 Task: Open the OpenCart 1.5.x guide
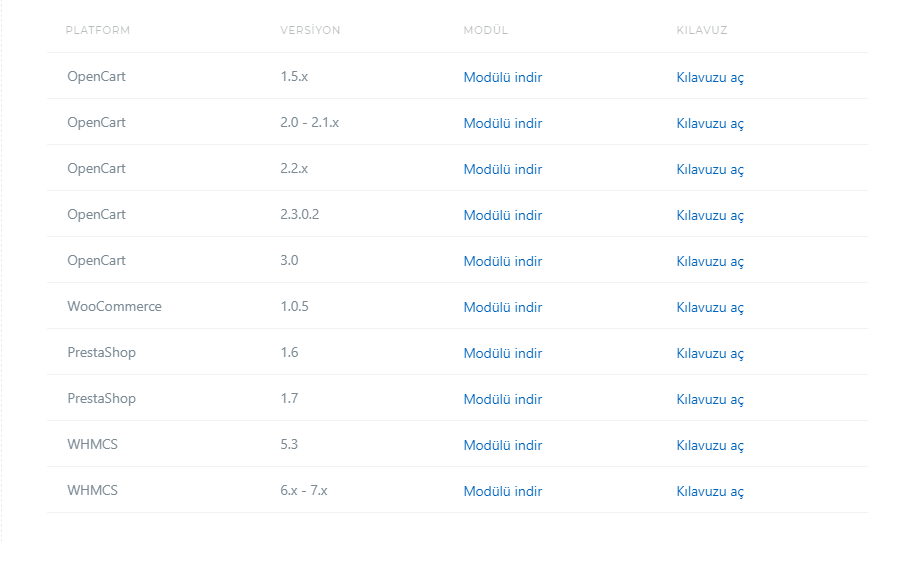[x=710, y=78]
